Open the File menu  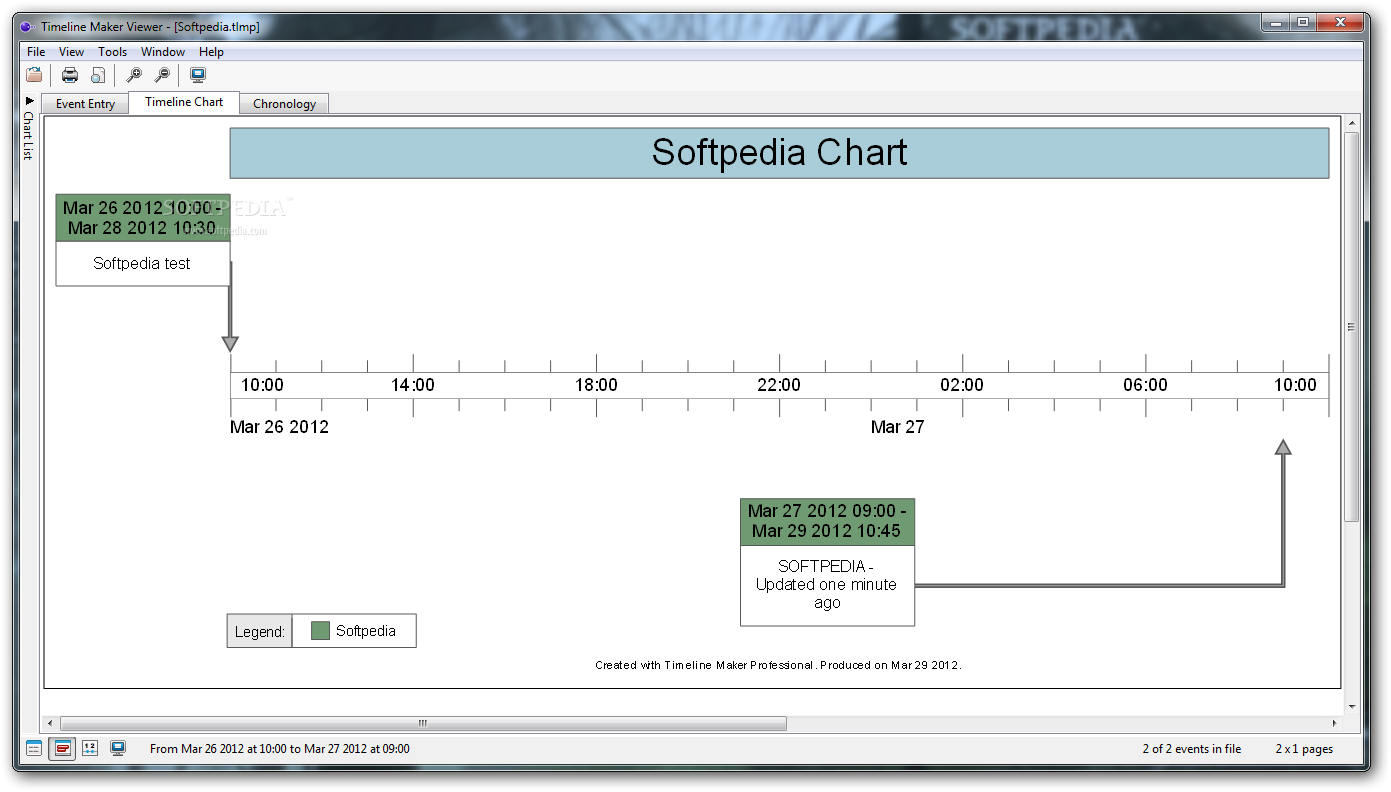[x=36, y=51]
